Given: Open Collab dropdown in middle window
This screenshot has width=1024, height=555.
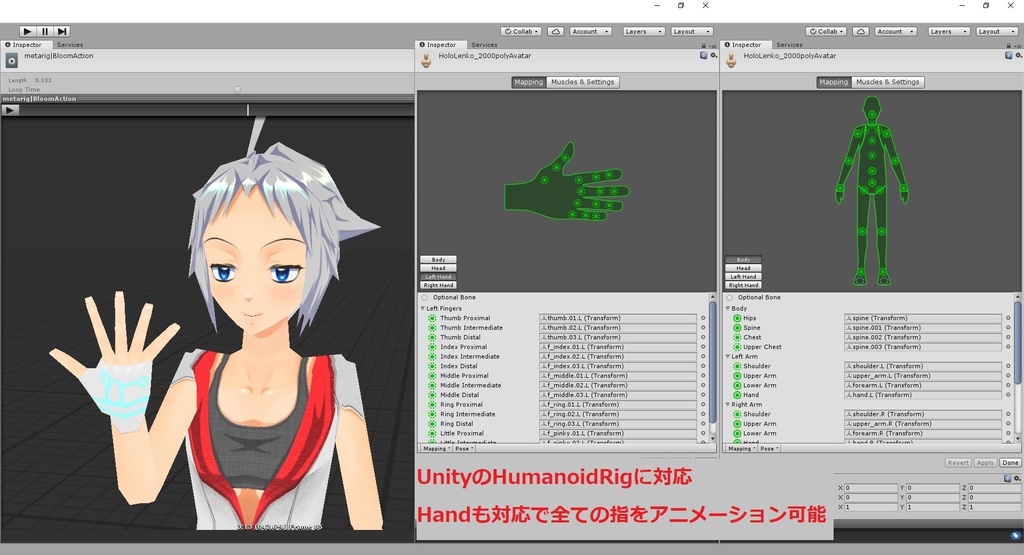Looking at the screenshot, I should [x=520, y=31].
